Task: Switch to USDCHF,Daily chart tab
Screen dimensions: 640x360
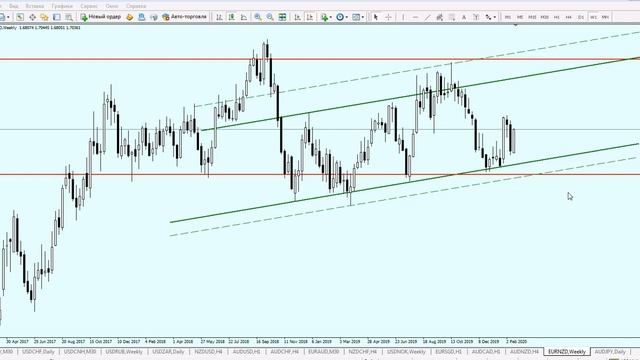Action: coord(38,351)
